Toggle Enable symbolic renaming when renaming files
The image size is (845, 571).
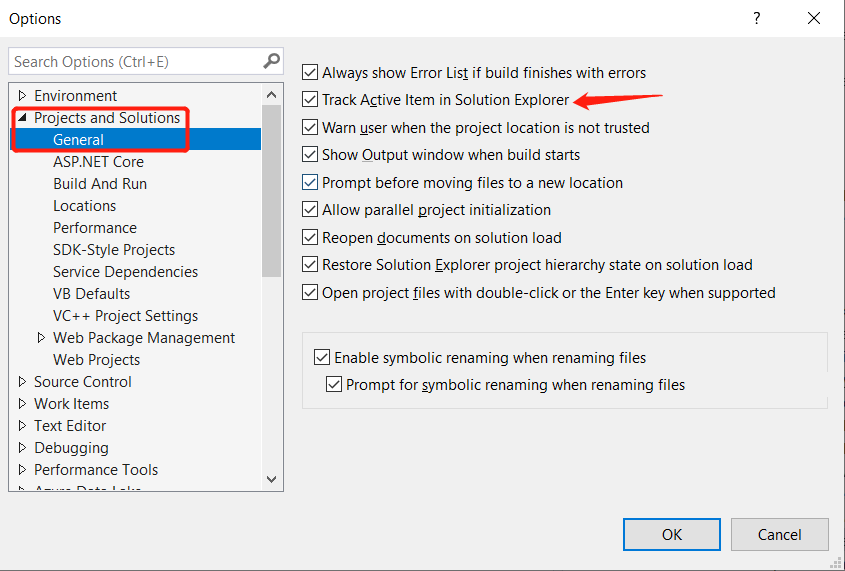coord(322,358)
